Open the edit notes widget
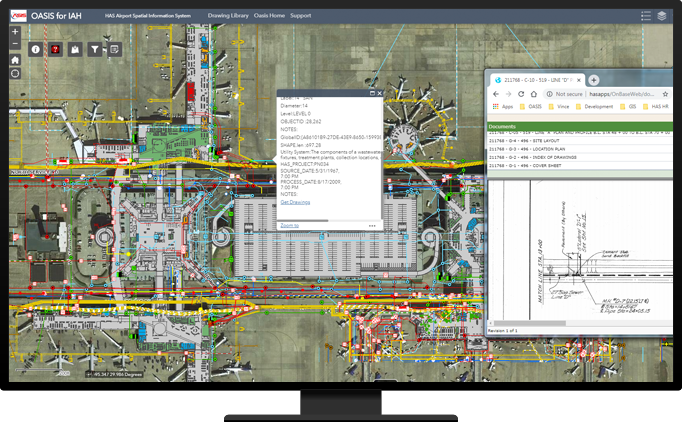The image size is (682, 422). 114,50
